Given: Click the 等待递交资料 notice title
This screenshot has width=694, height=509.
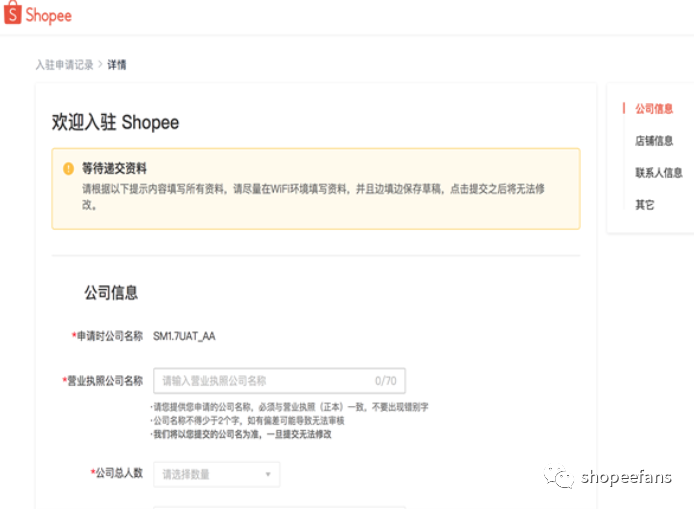Looking at the screenshot, I should pos(114,168).
